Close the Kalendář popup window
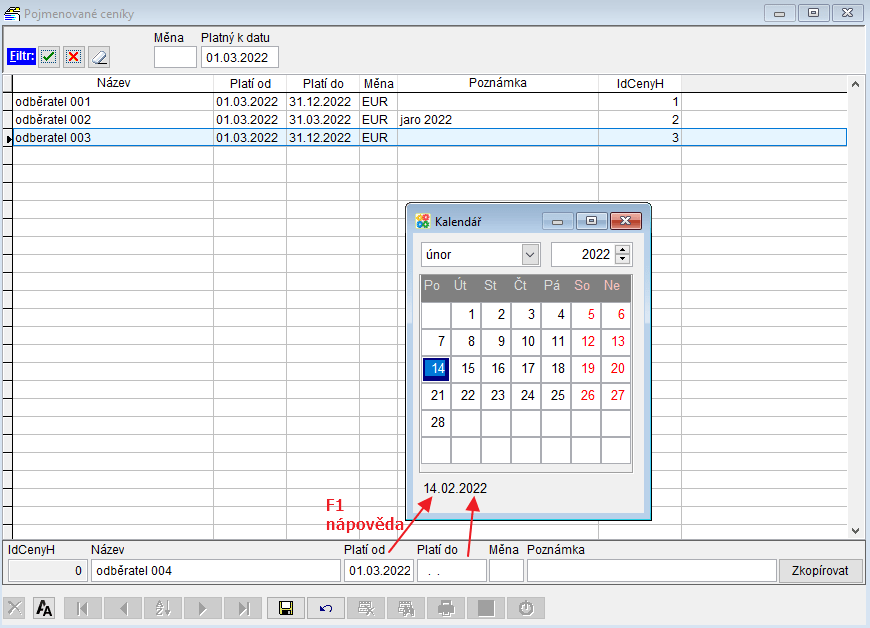The height and width of the screenshot is (628, 870). tap(625, 221)
